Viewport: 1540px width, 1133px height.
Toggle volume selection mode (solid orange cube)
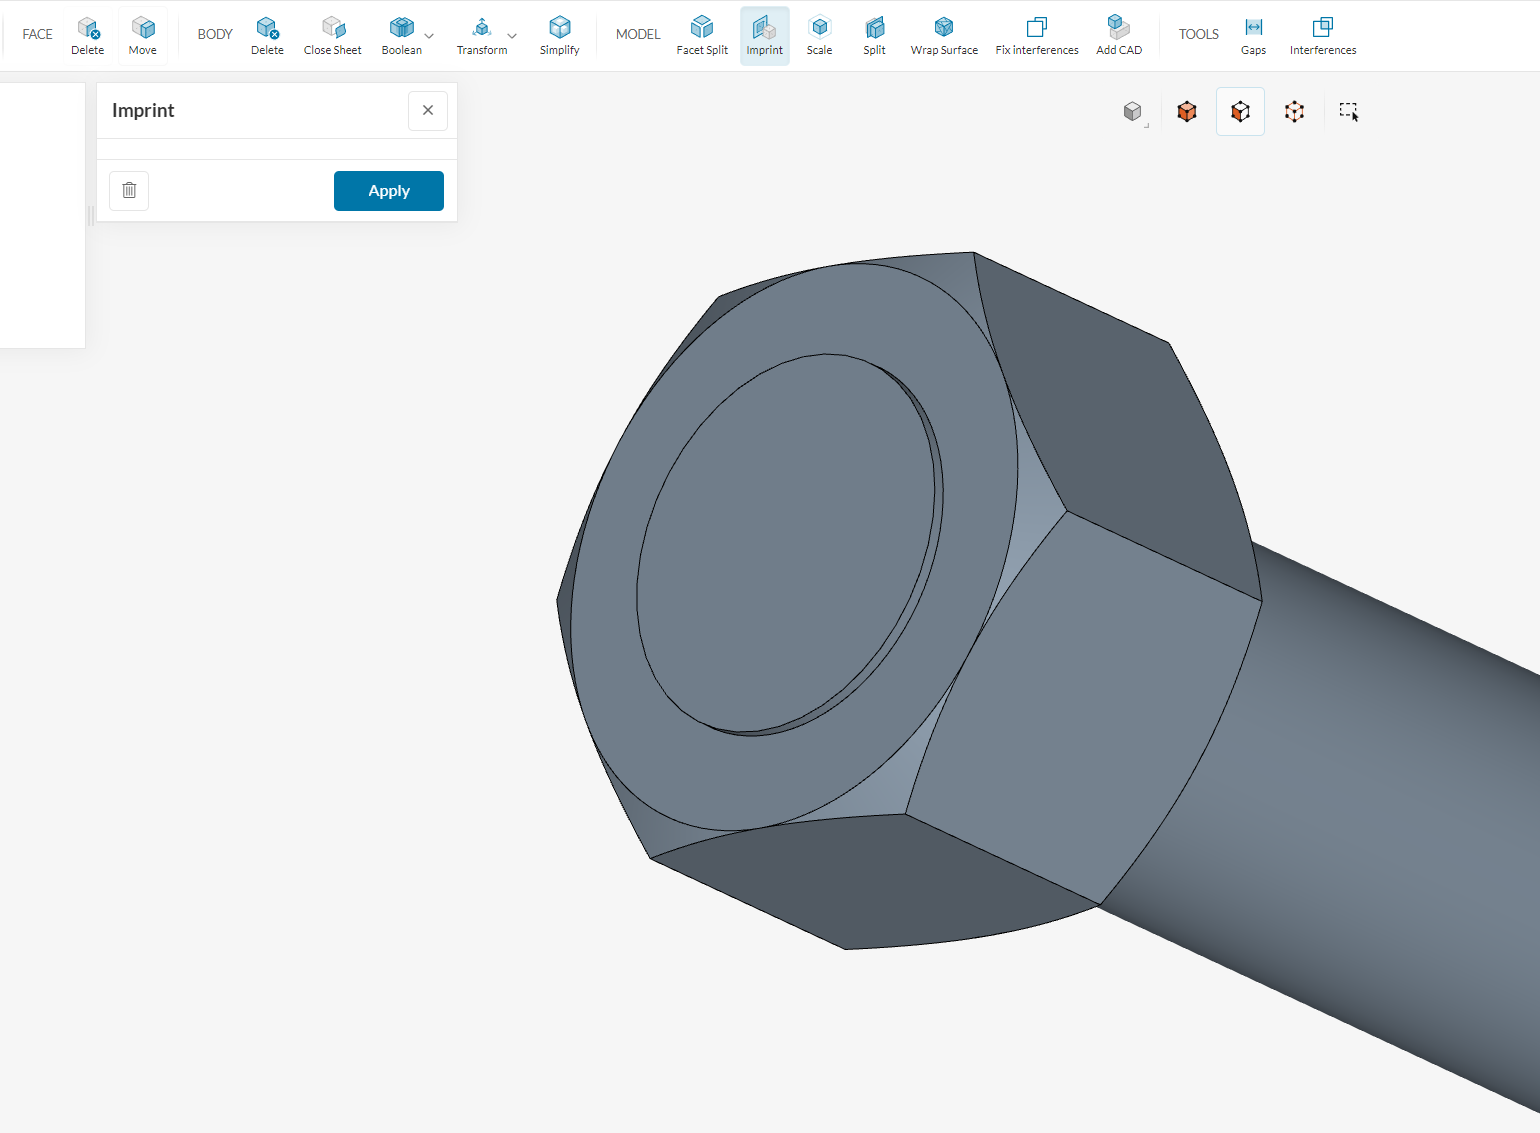coord(1187,112)
